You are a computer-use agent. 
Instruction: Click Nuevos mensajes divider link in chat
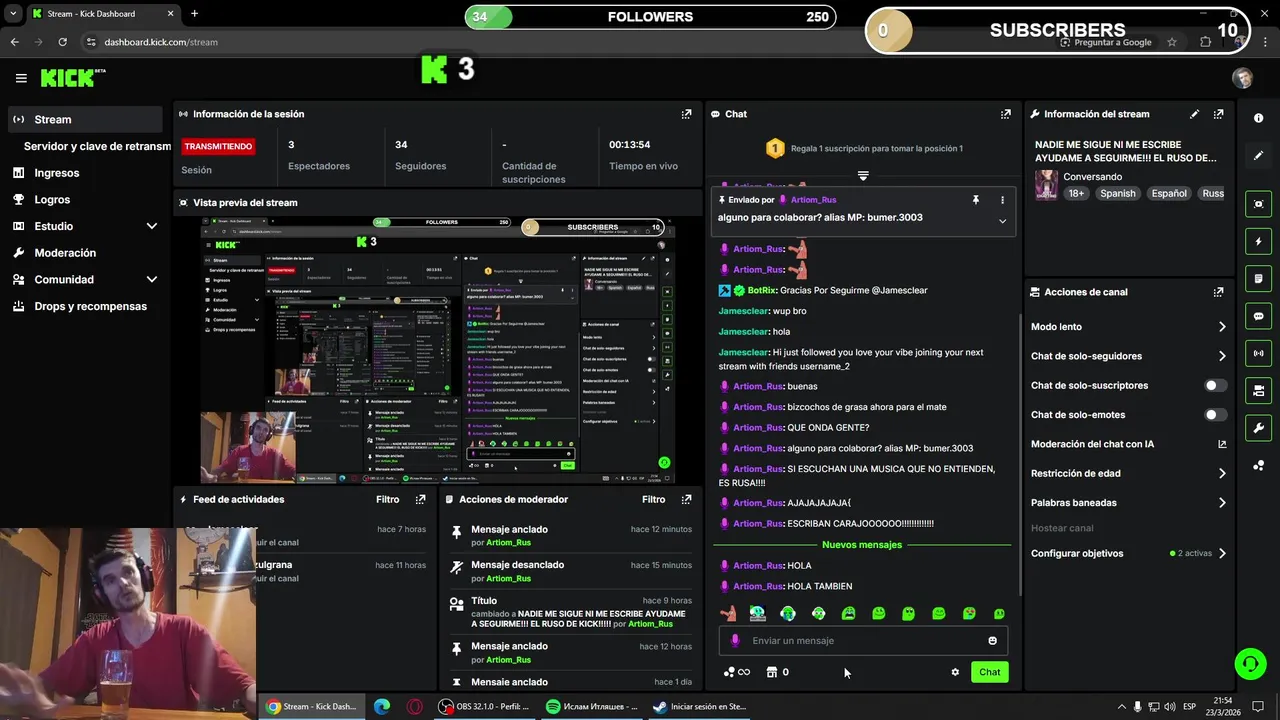(862, 545)
